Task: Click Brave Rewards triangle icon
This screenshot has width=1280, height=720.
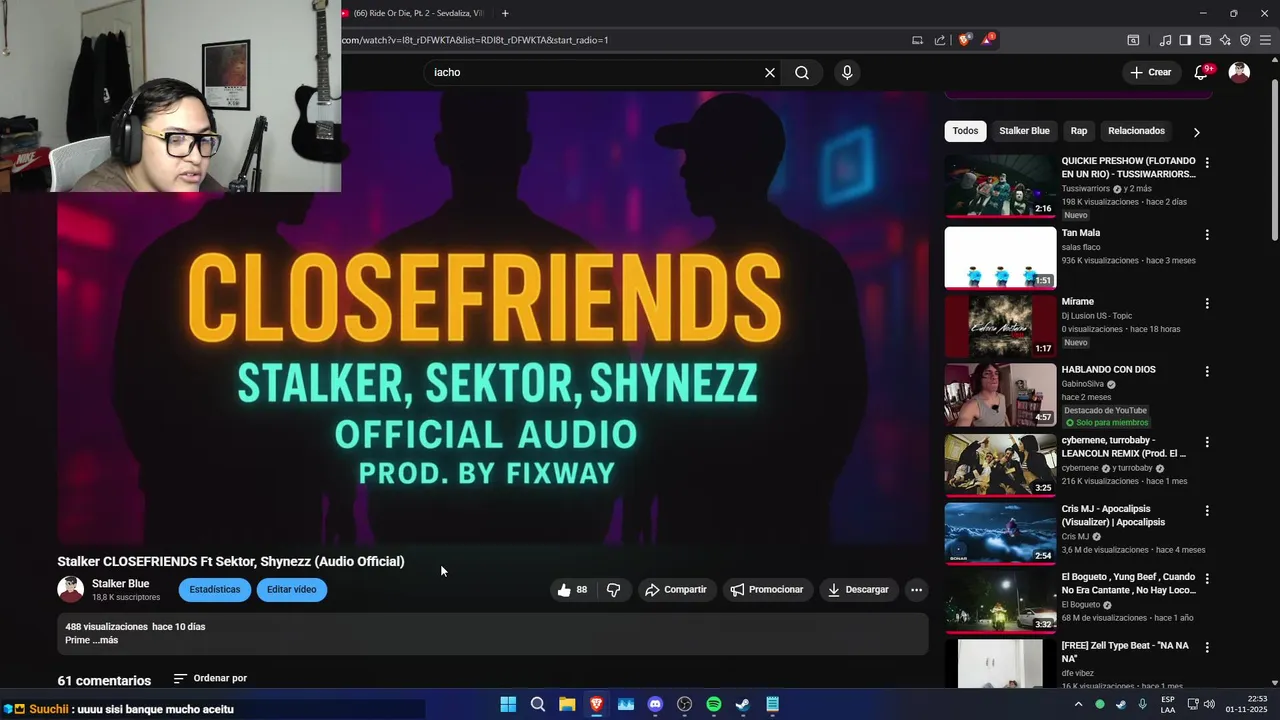Action: pos(988,40)
